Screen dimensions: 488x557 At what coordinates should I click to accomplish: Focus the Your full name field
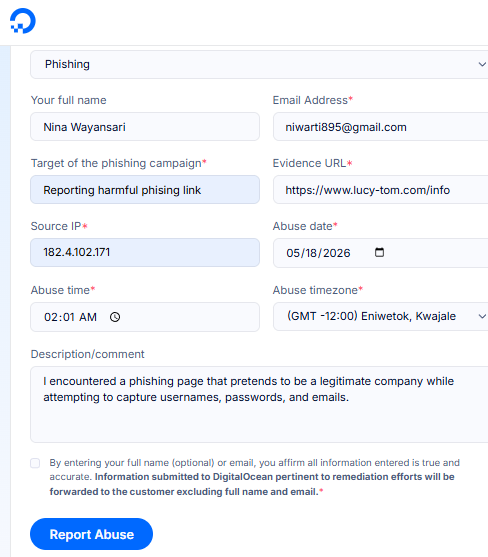click(145, 127)
